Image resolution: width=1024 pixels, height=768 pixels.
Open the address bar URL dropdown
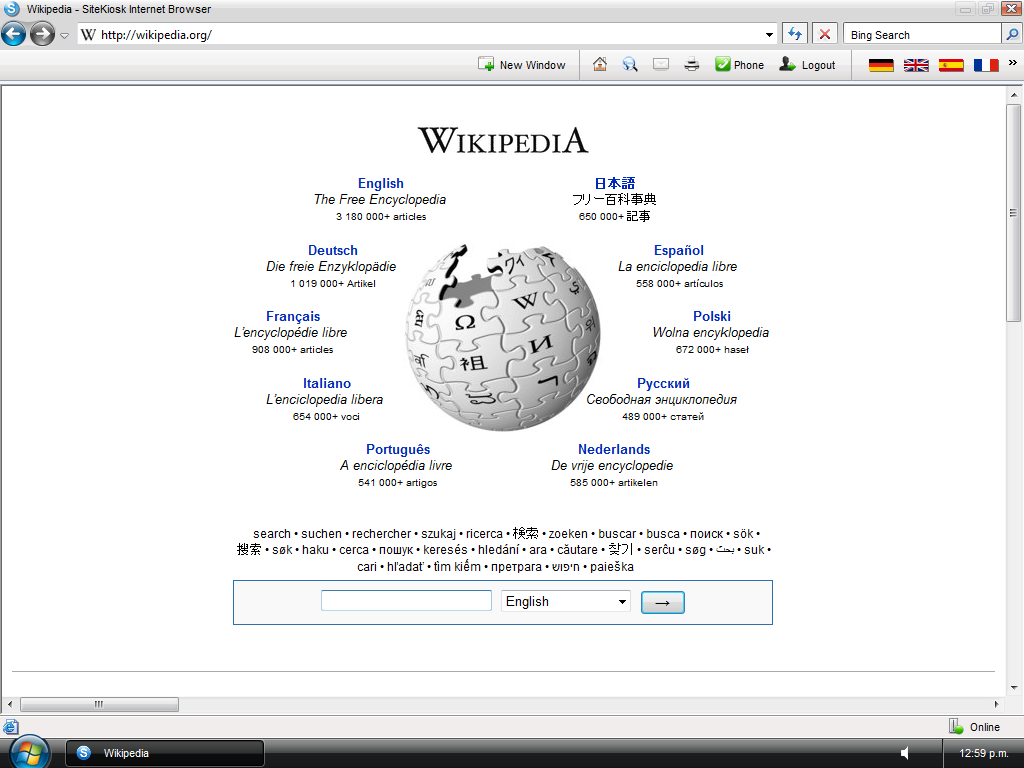coord(769,34)
